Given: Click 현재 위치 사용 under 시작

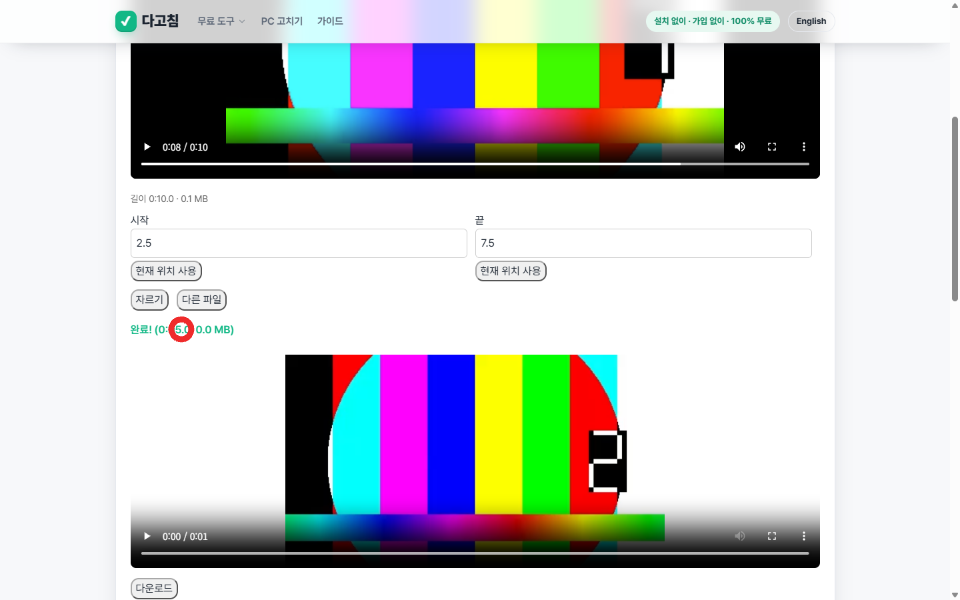Looking at the screenshot, I should click(166, 271).
